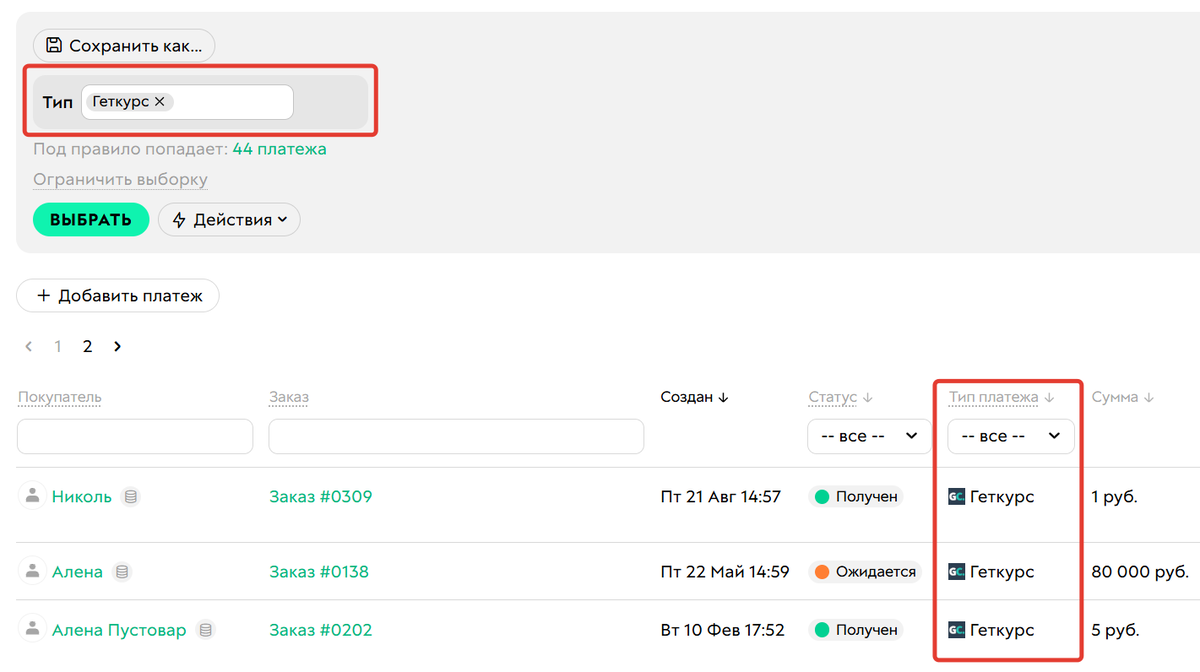Image resolution: width=1200 pixels, height=672 pixels.
Task: Sort the table by Сумма
Action: tap(1123, 397)
